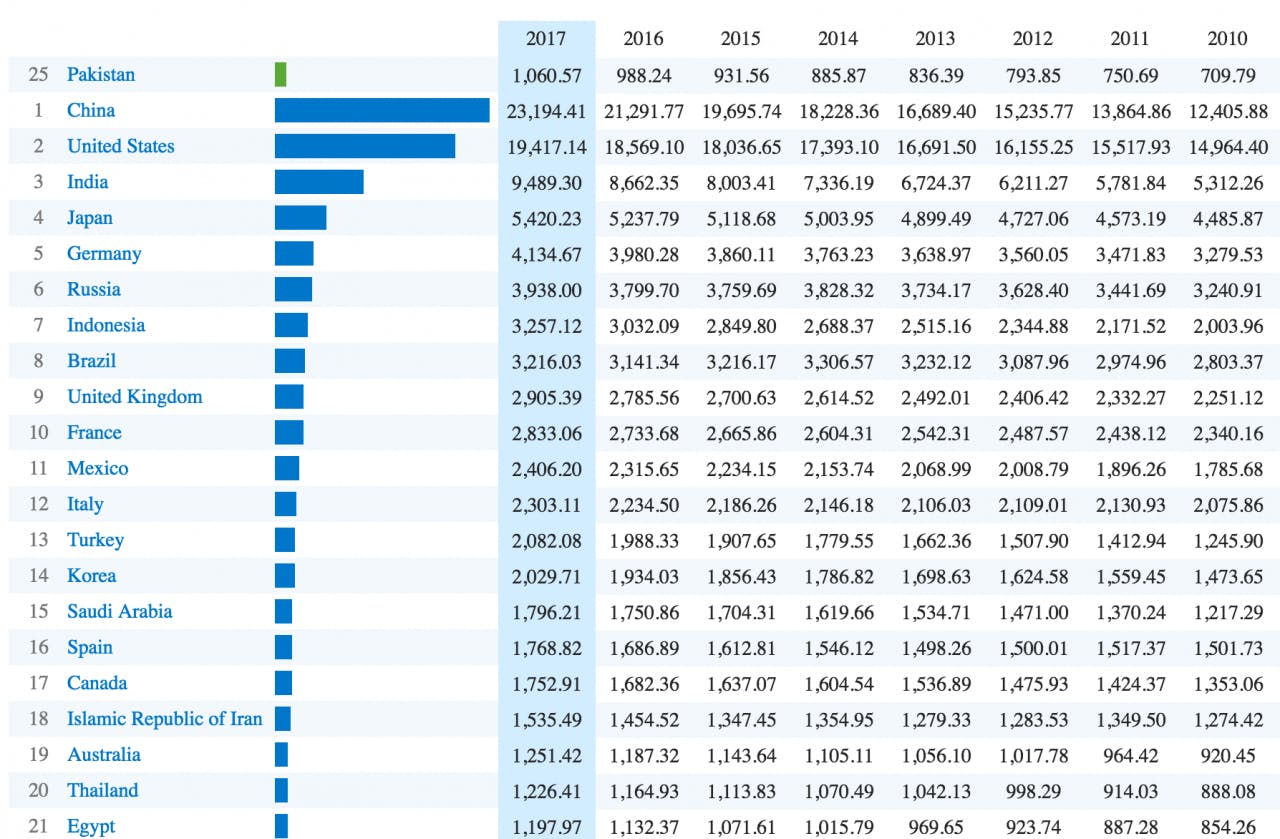The height and width of the screenshot is (839, 1280).
Task: Click China's 2010 value 12,405.88
Action: point(1227,111)
